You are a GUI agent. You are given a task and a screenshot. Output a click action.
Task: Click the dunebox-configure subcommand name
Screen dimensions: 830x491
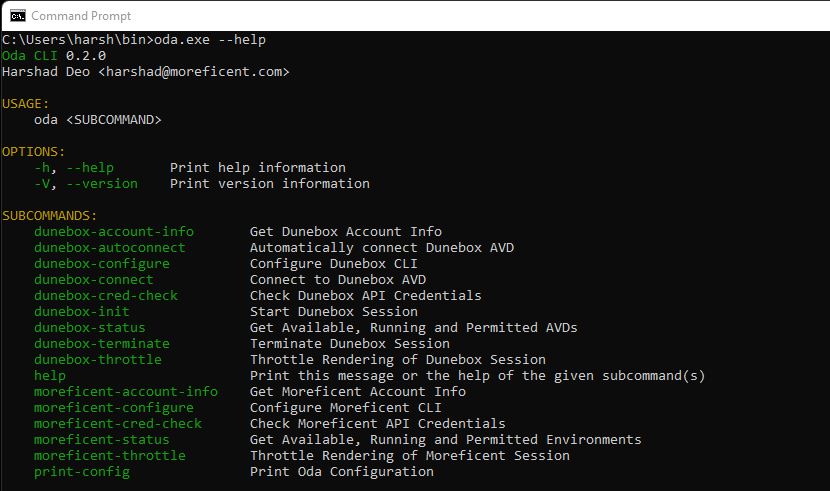102,264
